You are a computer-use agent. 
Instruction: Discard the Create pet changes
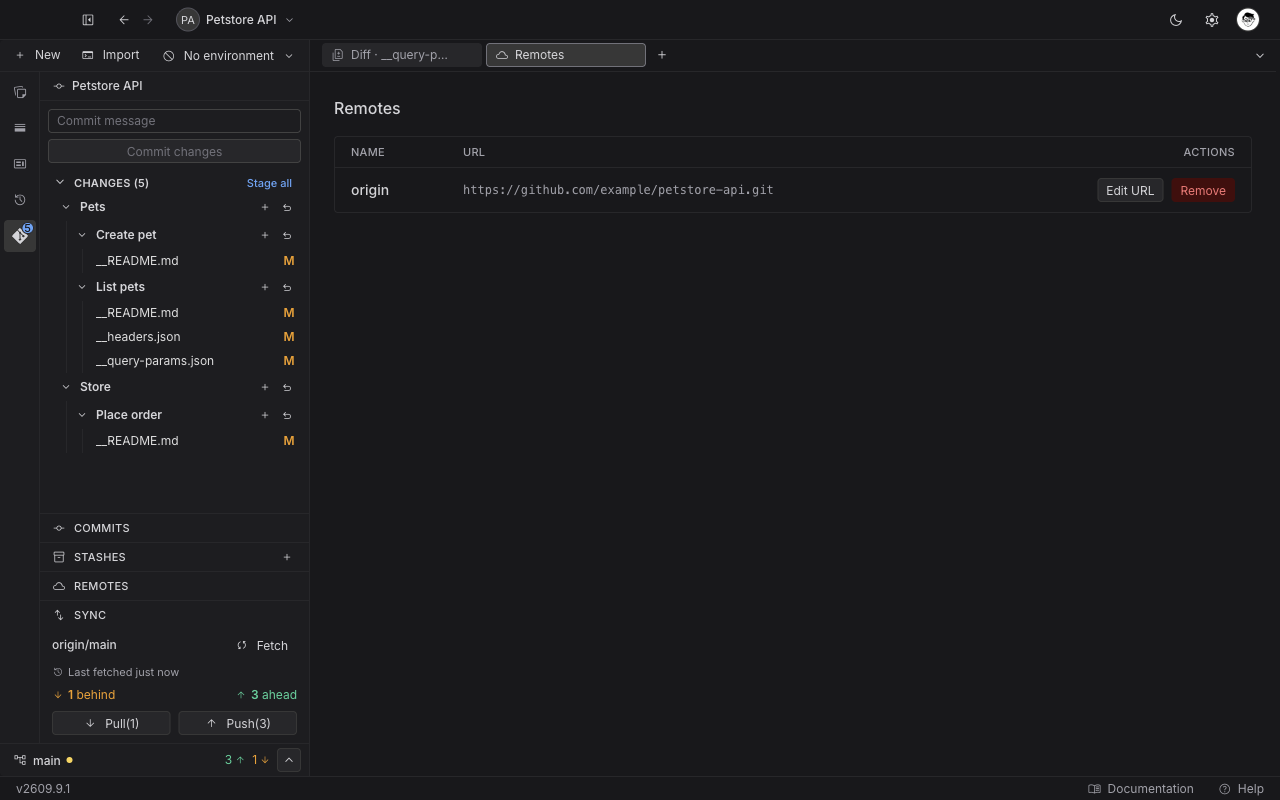click(287, 235)
